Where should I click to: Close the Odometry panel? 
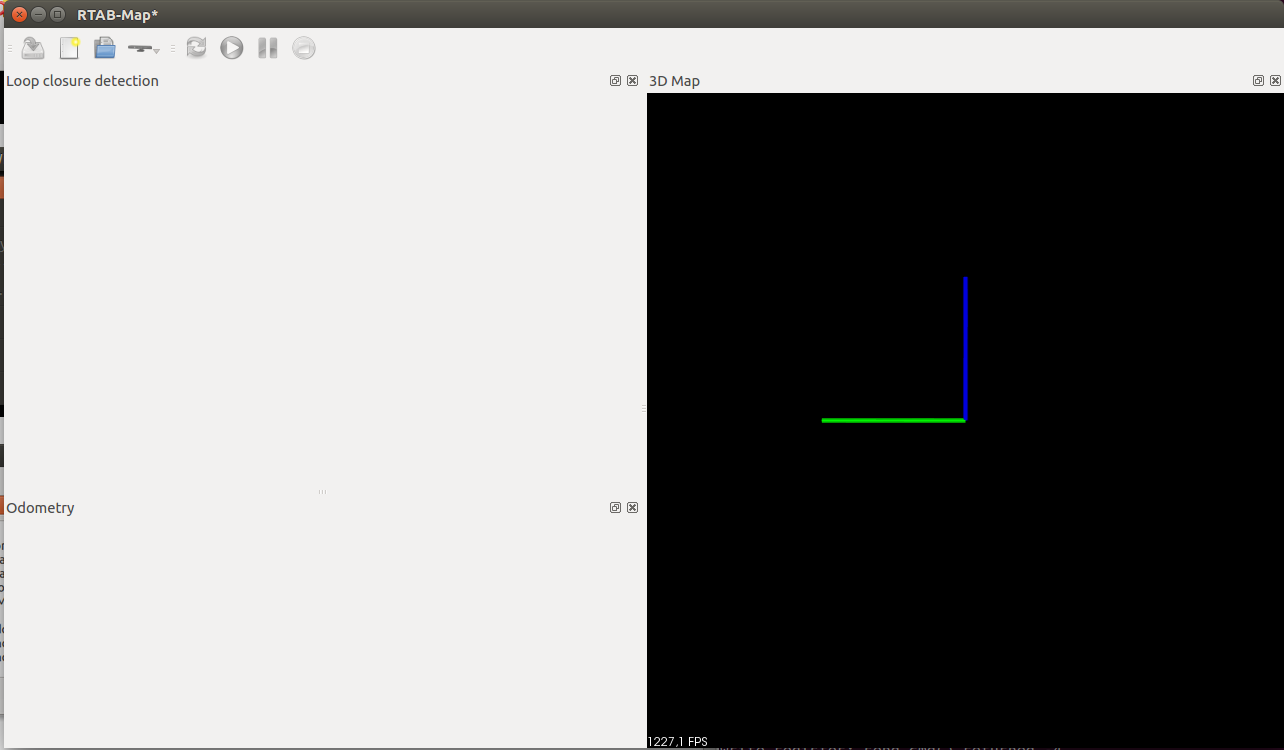632,507
